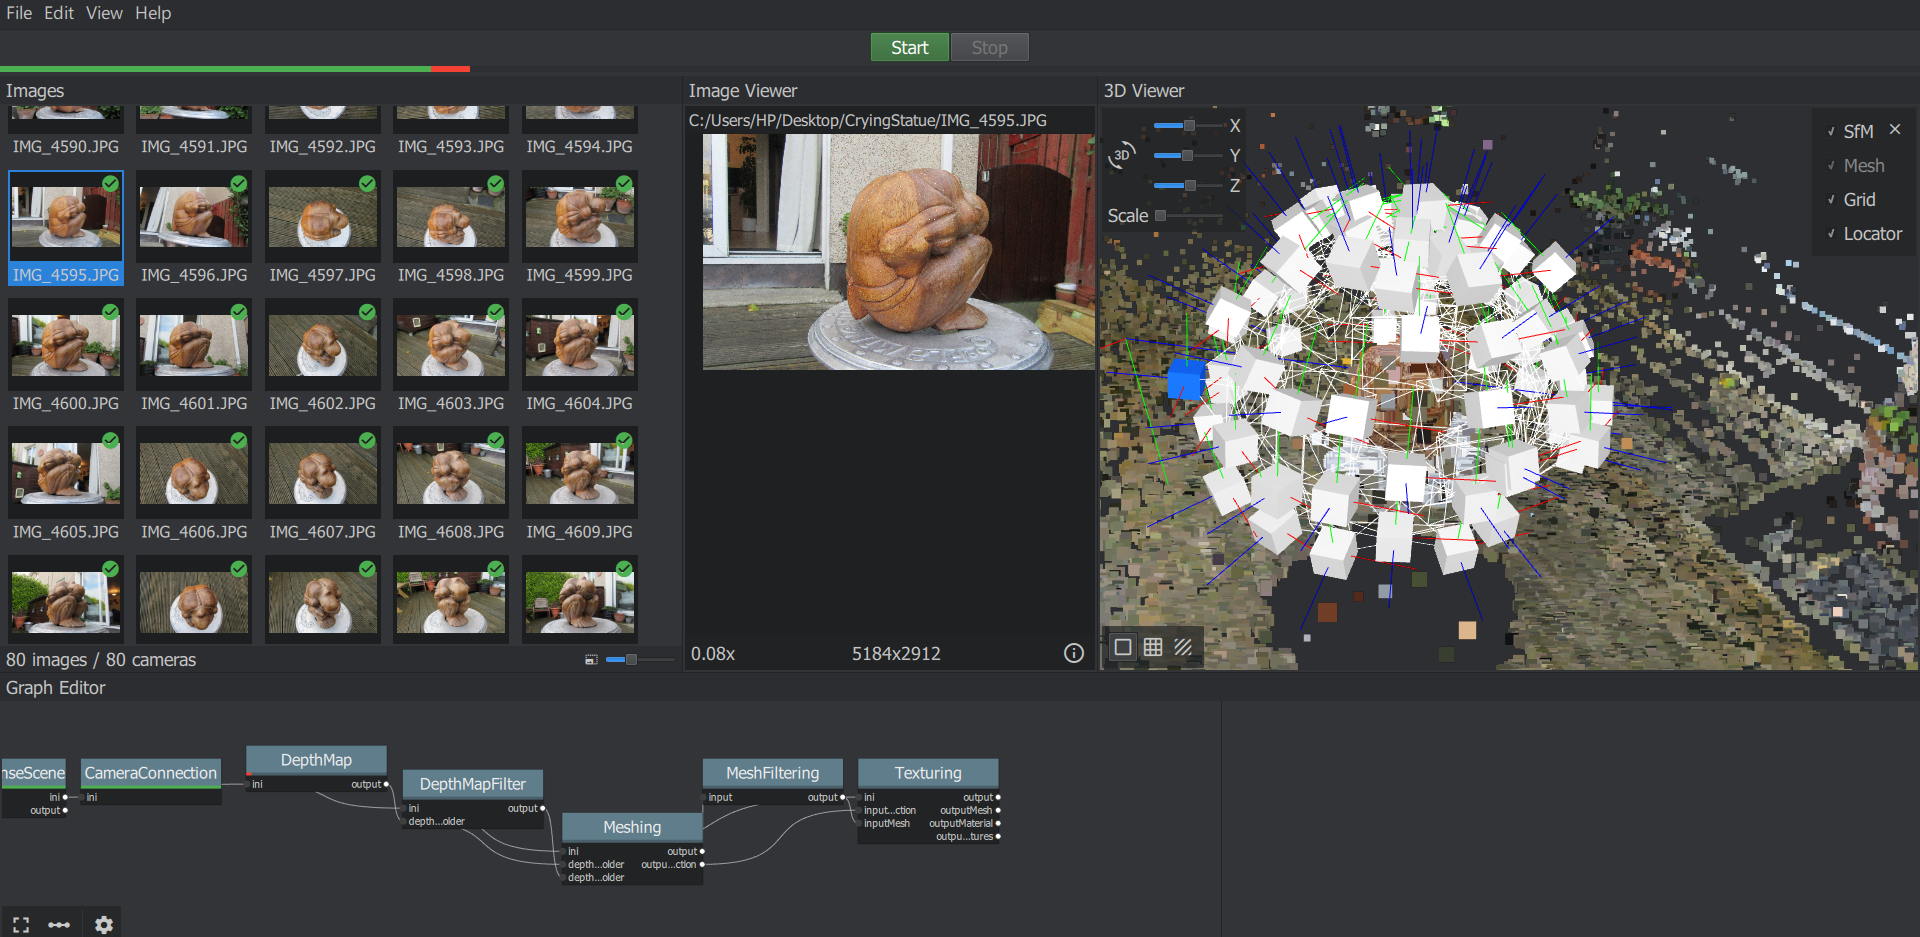The image size is (1920, 937).
Task: Select the IMG_4602.JPG thumbnail
Action: (322, 345)
